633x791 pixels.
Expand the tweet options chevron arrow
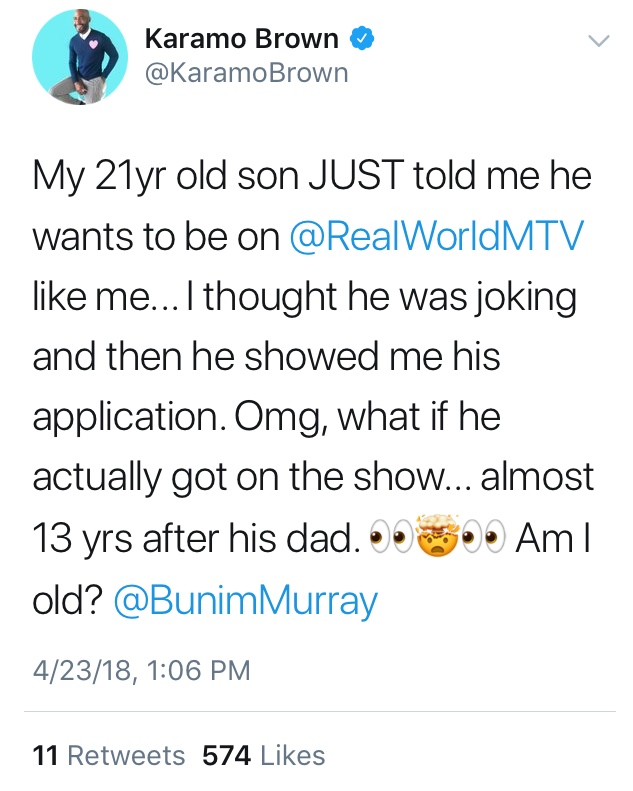(599, 40)
